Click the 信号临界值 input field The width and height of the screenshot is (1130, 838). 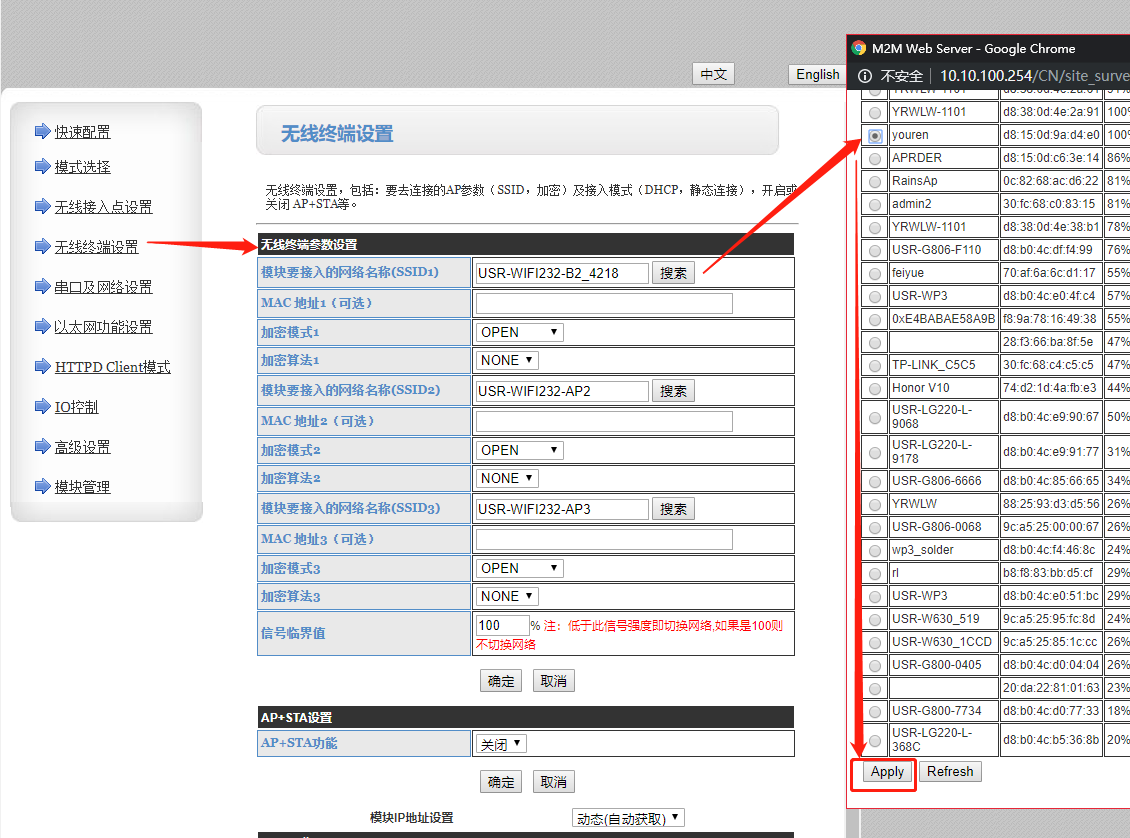click(x=503, y=625)
